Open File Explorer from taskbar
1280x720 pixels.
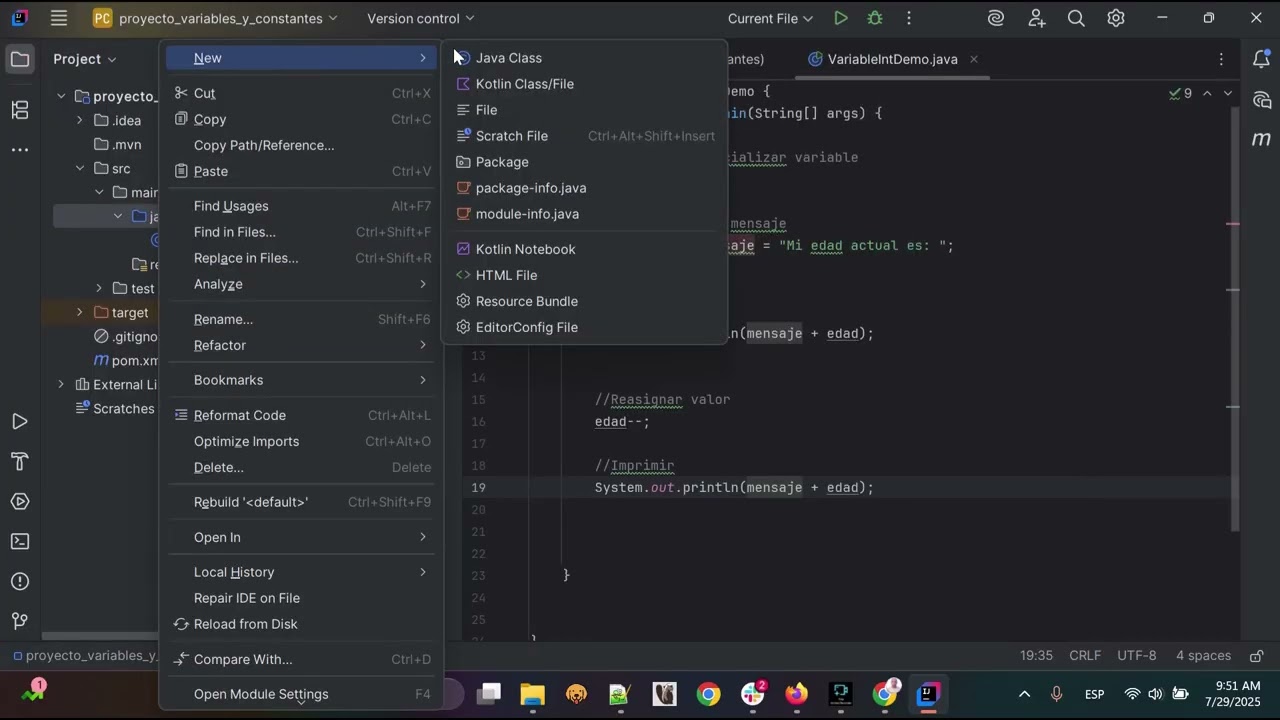(532, 694)
